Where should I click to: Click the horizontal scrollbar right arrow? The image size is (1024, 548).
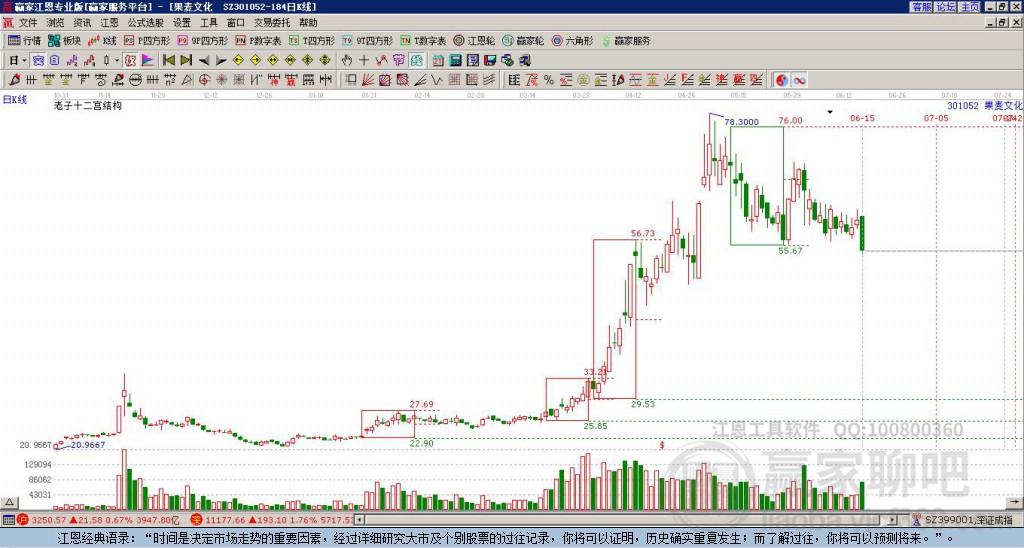(893, 521)
